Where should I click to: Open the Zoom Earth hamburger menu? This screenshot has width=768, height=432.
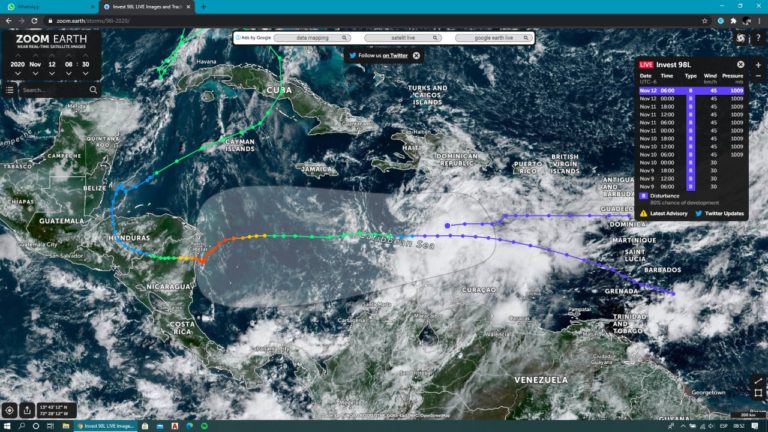point(9,90)
